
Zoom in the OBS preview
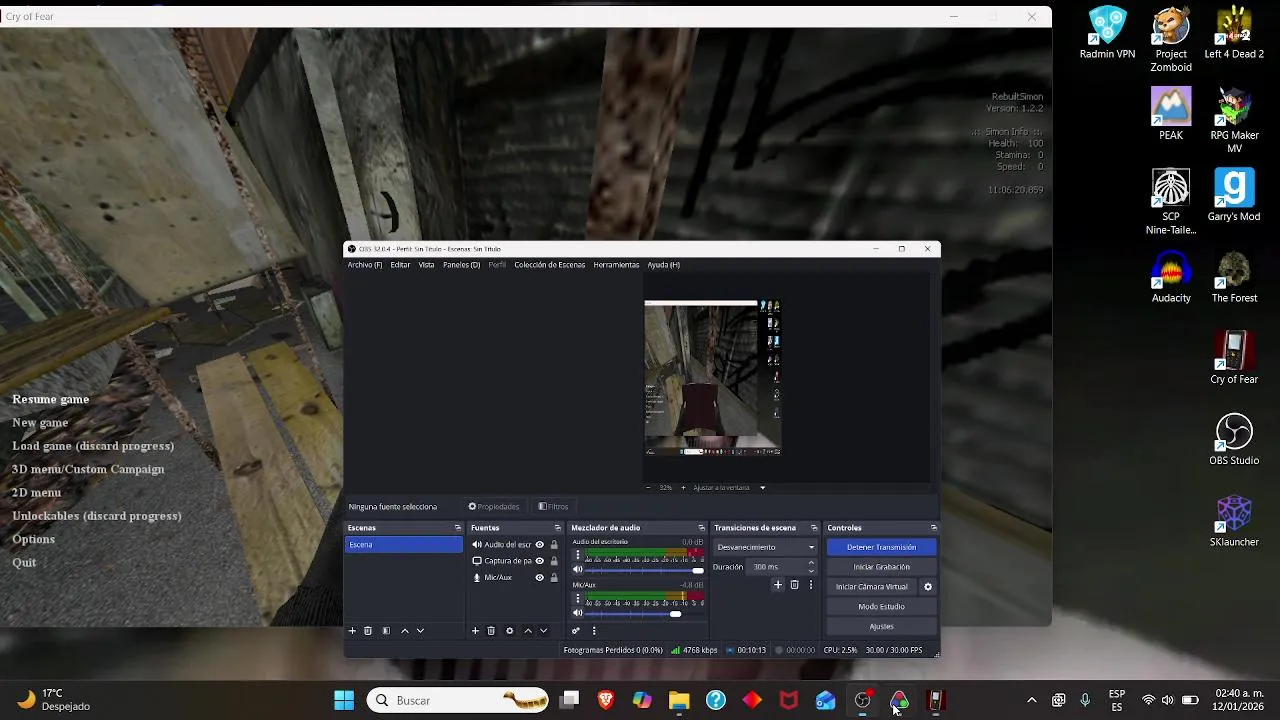(x=683, y=488)
